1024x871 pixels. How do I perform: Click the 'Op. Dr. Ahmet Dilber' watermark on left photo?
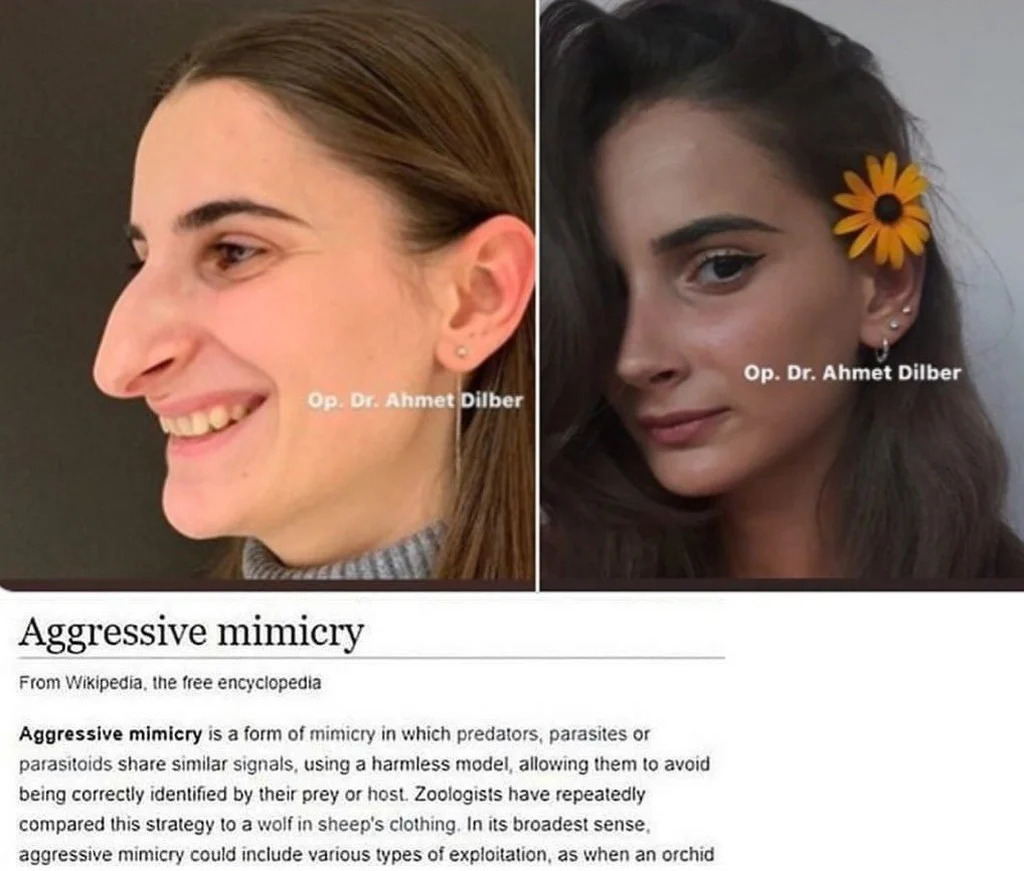(x=415, y=401)
